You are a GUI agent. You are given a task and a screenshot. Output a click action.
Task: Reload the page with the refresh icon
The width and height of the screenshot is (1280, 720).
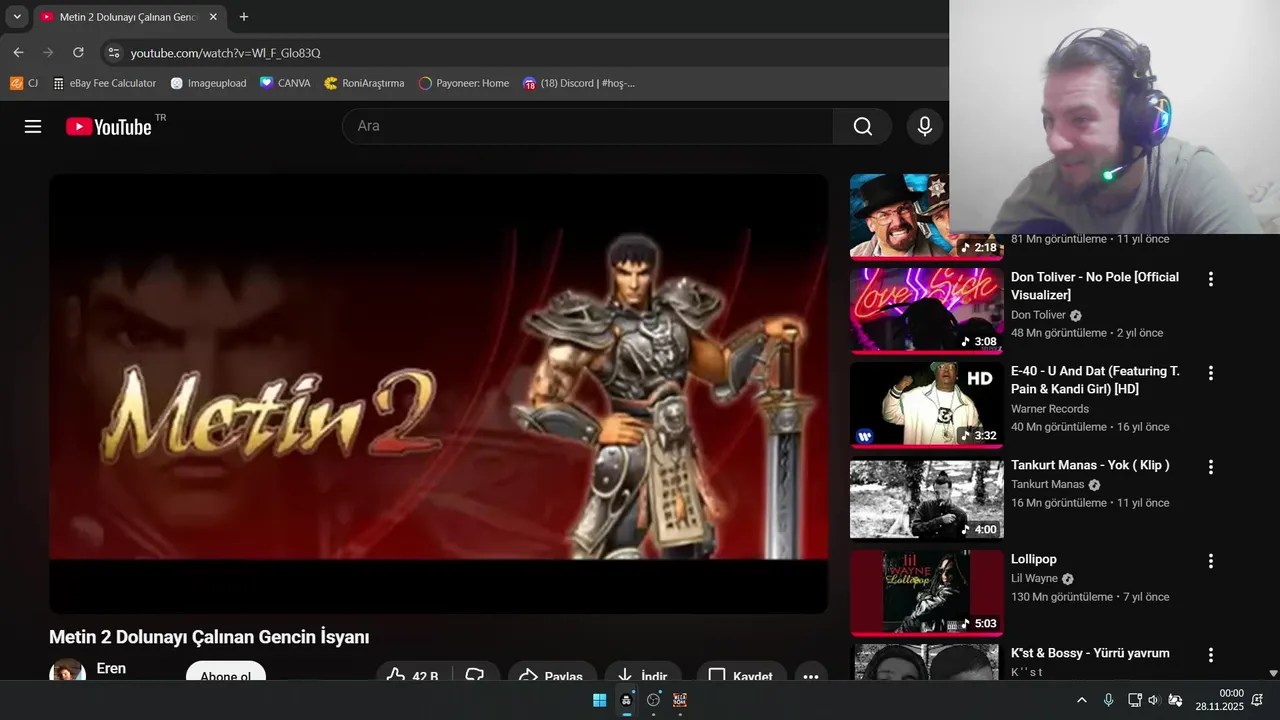[x=78, y=52]
